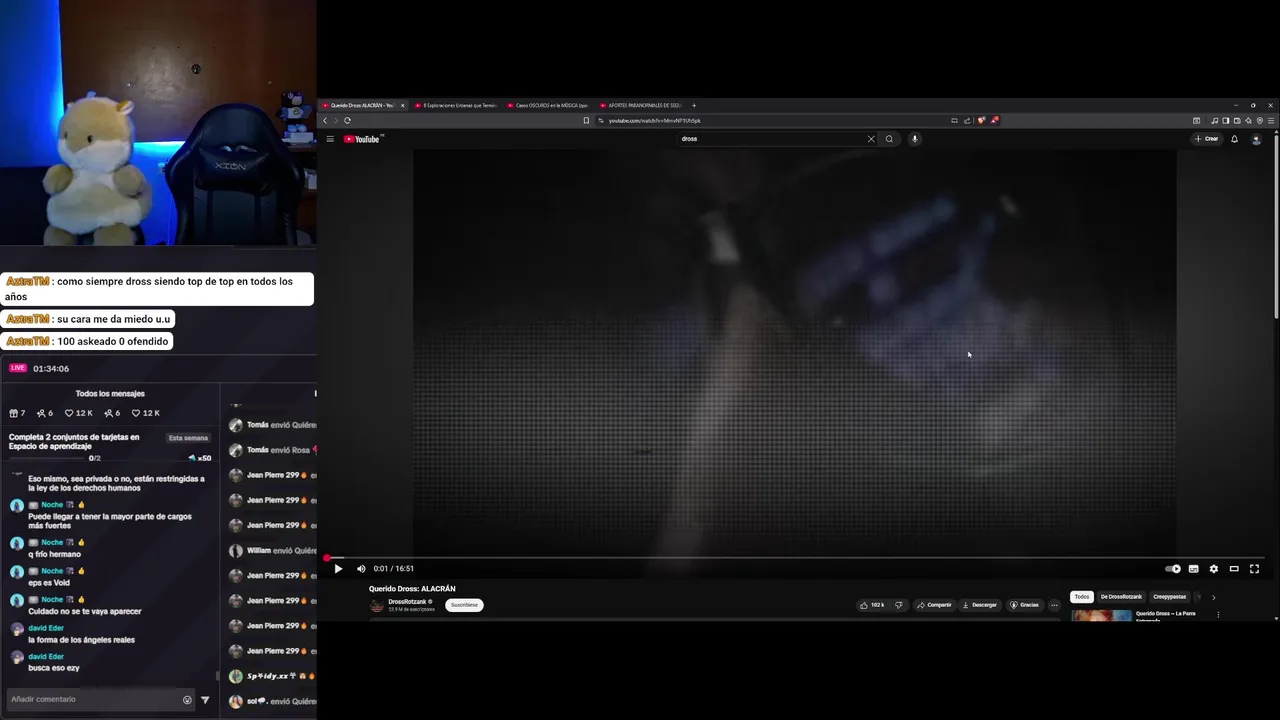Enter fullscreen in the video player
The height and width of the screenshot is (720, 1280).
[x=1254, y=569]
